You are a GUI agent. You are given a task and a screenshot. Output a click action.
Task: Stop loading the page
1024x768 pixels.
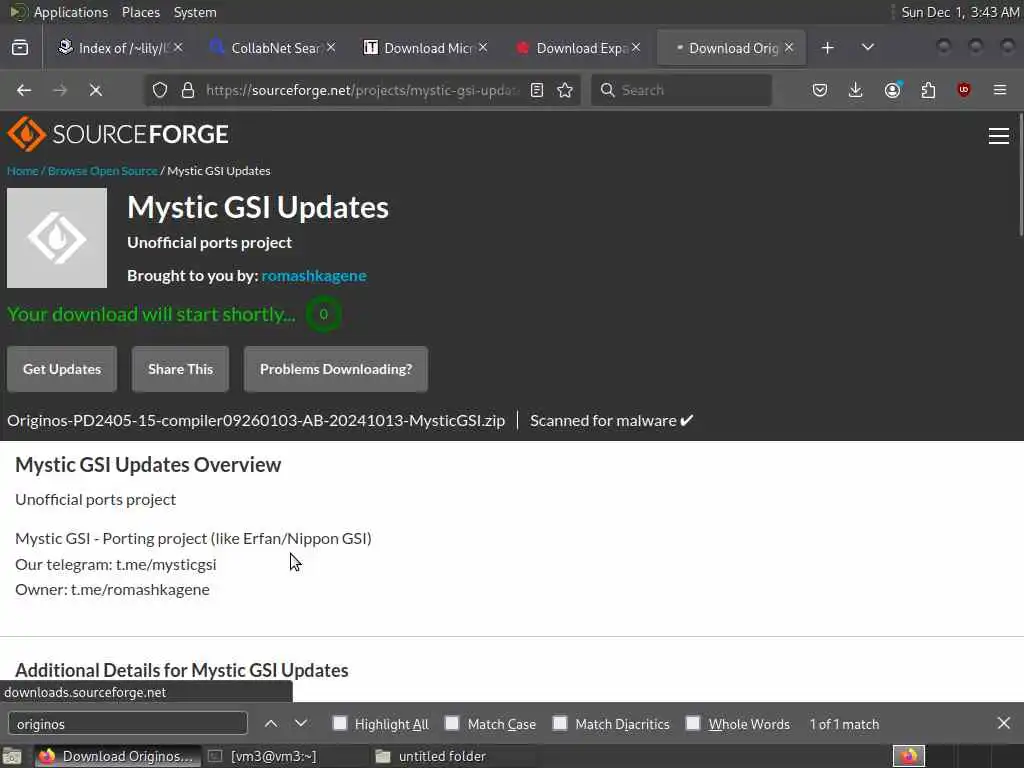[95, 90]
